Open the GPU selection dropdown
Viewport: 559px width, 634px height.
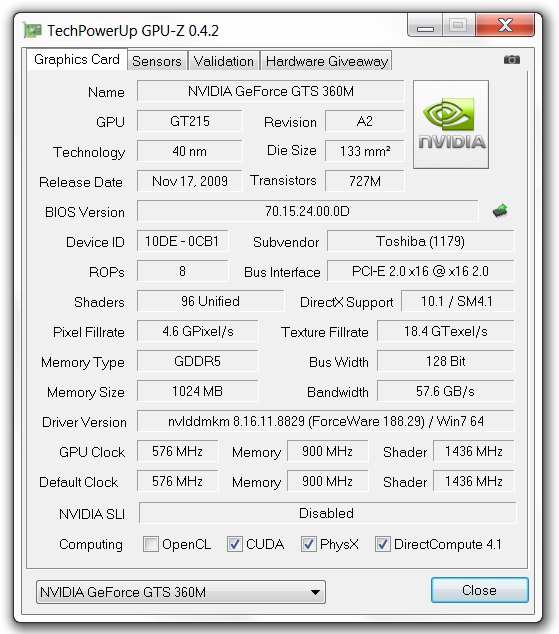point(181,592)
